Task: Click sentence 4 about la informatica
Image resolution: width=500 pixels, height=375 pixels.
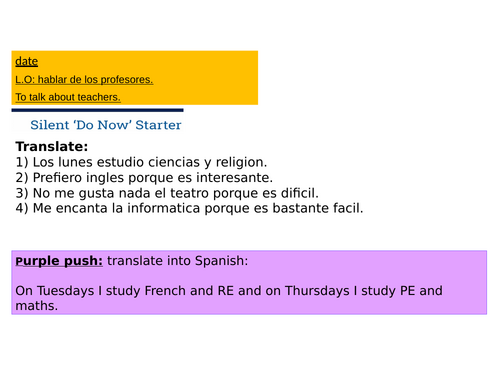Action: (x=189, y=208)
